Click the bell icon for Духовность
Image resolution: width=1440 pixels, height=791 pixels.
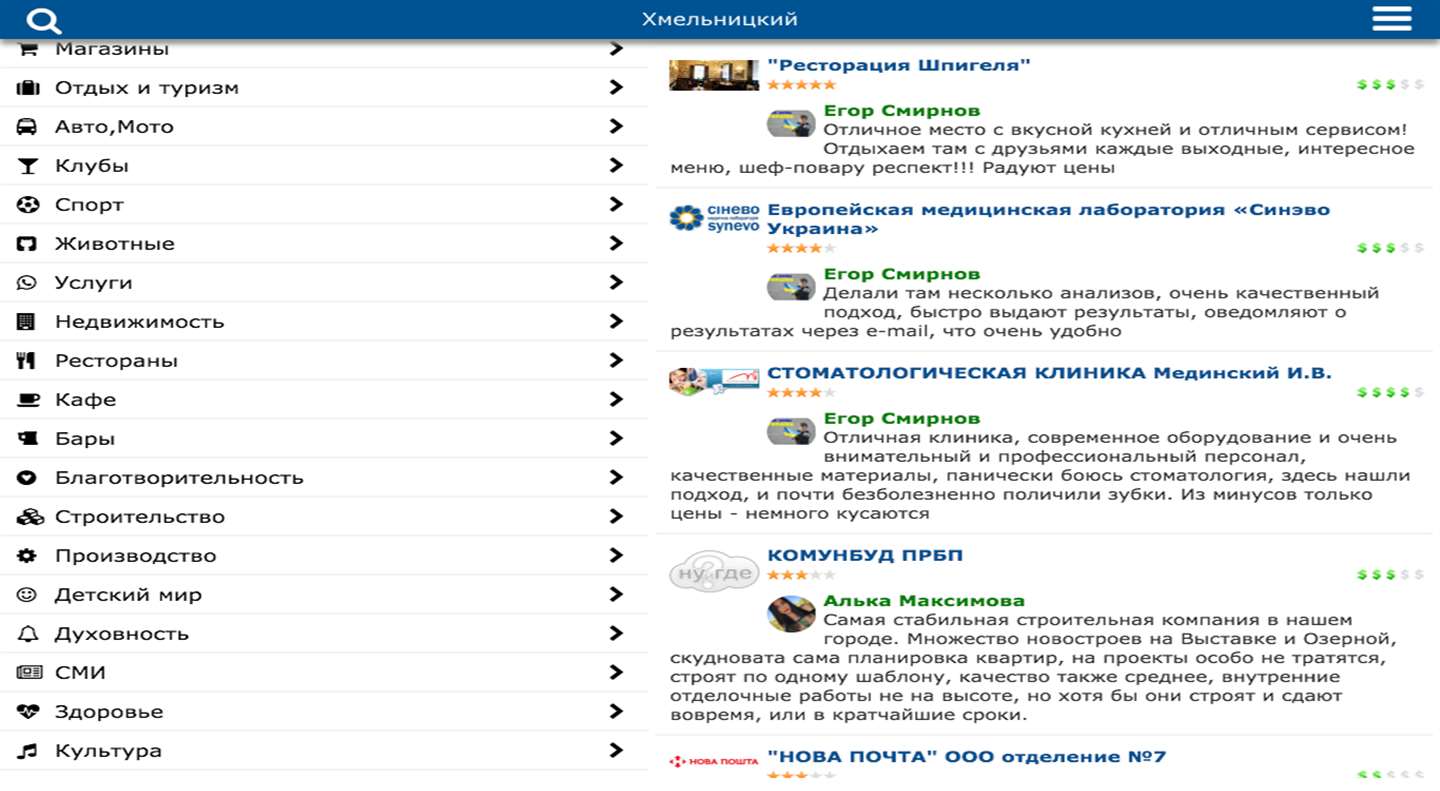pyautogui.click(x=28, y=634)
